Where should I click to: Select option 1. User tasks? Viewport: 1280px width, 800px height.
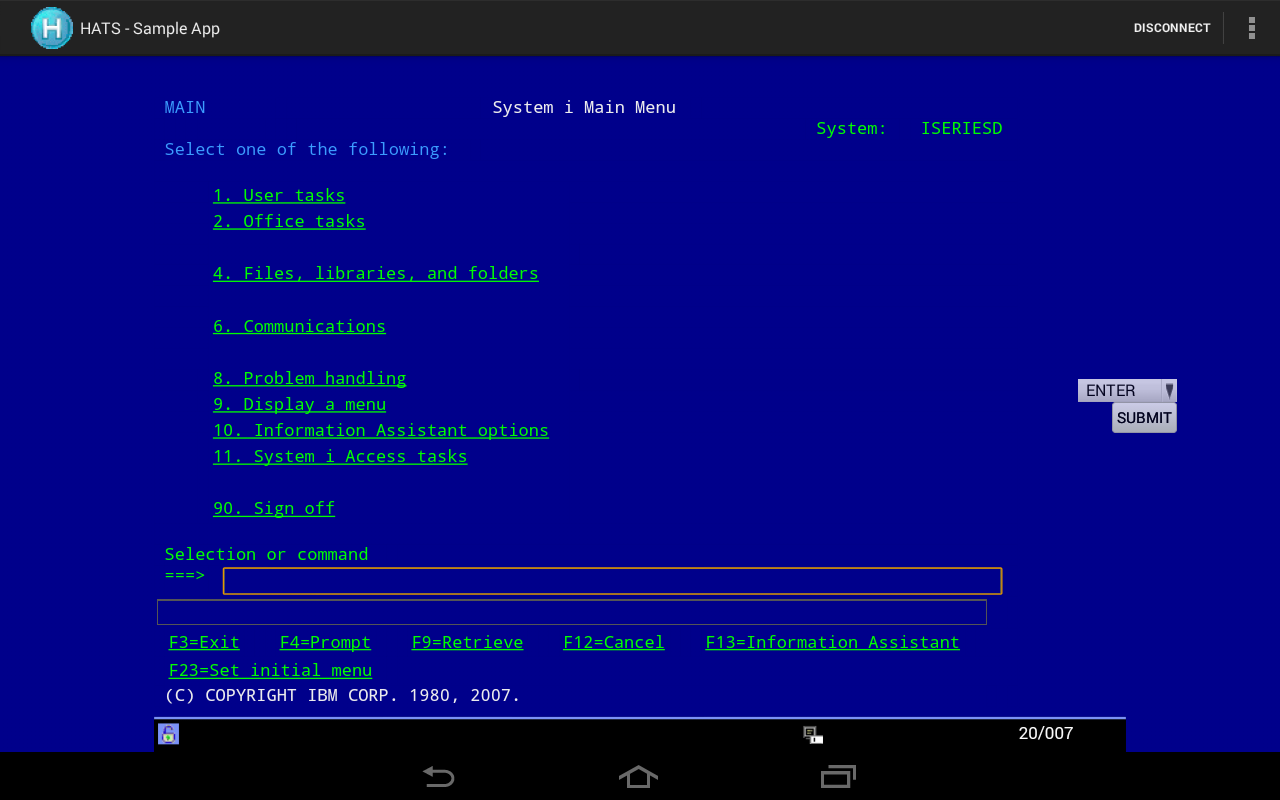279,195
